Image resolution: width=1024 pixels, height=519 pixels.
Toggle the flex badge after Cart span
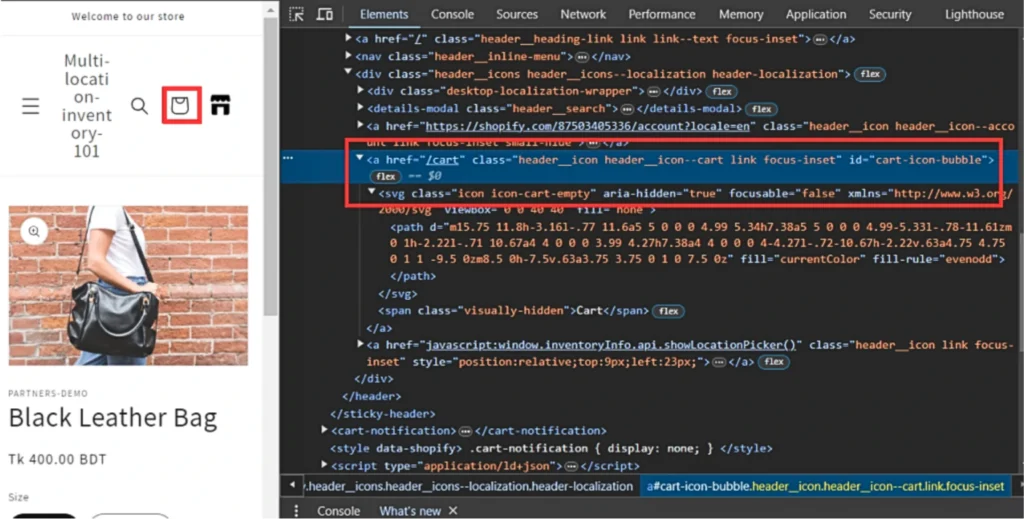[x=668, y=311]
